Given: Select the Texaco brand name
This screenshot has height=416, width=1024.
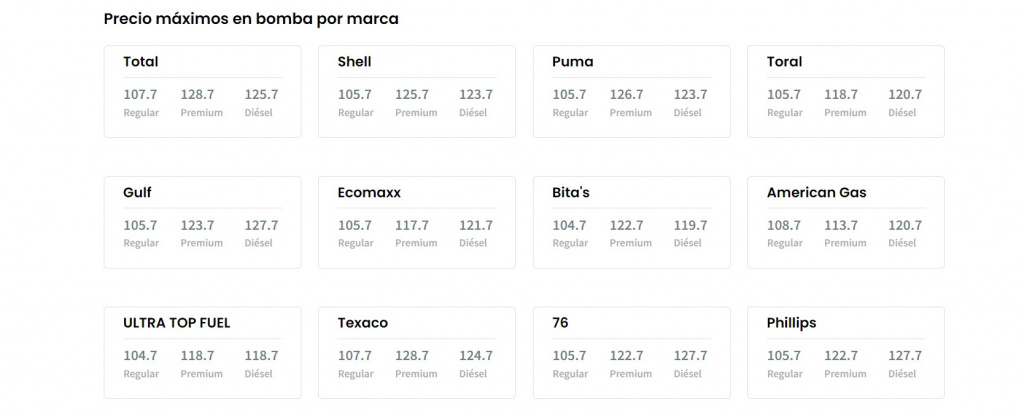Looking at the screenshot, I should pos(363,323).
